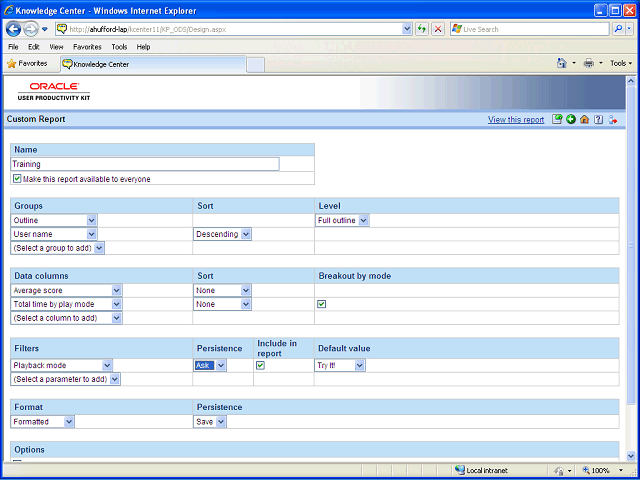Click the Live Search input box
Screen dimensions: 640x480
pyautogui.click(x=530, y=29)
